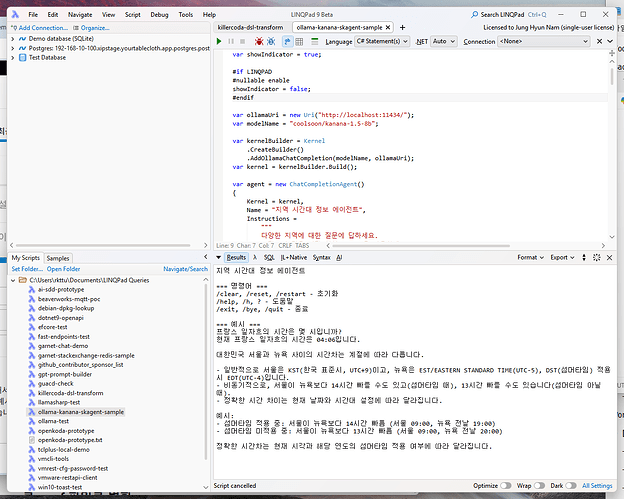Open the Language dropdown
This screenshot has height=499, width=624.
click(x=382, y=41)
